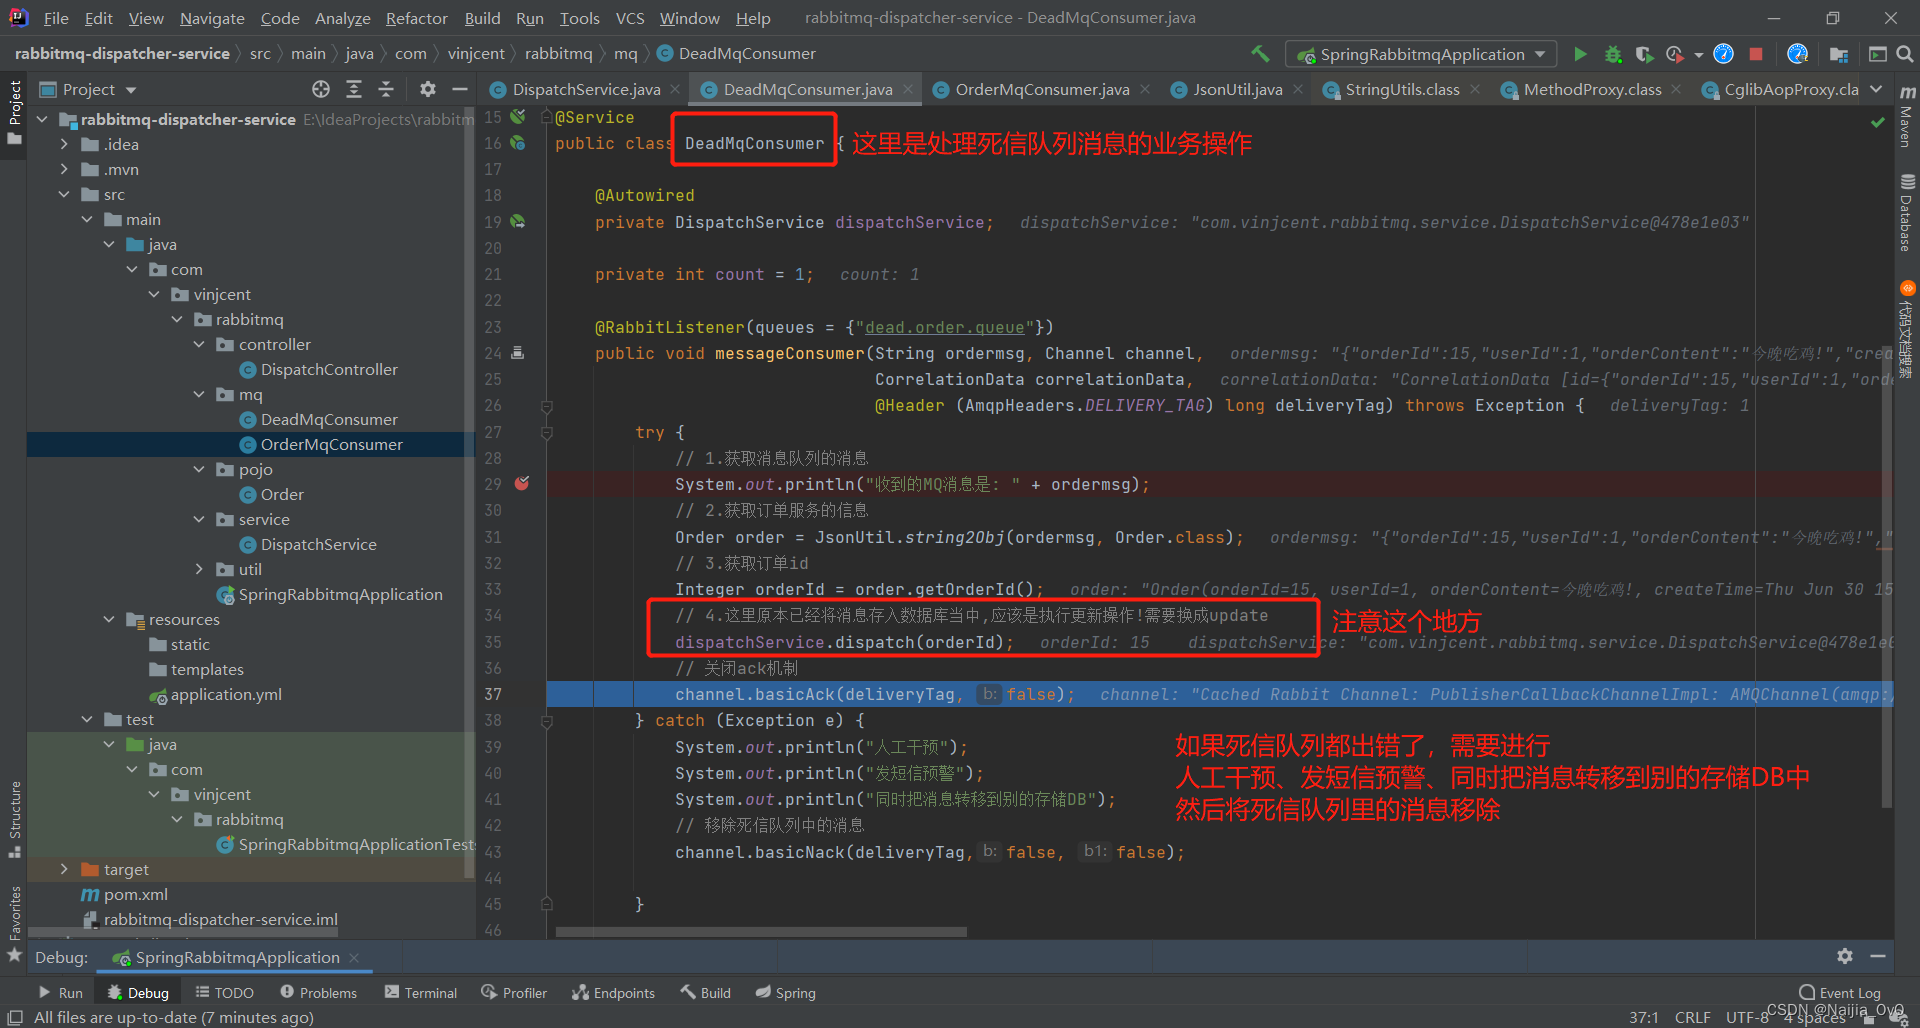Image resolution: width=1920 pixels, height=1028 pixels.
Task: Fold the try block at line 27
Action: tap(547, 432)
